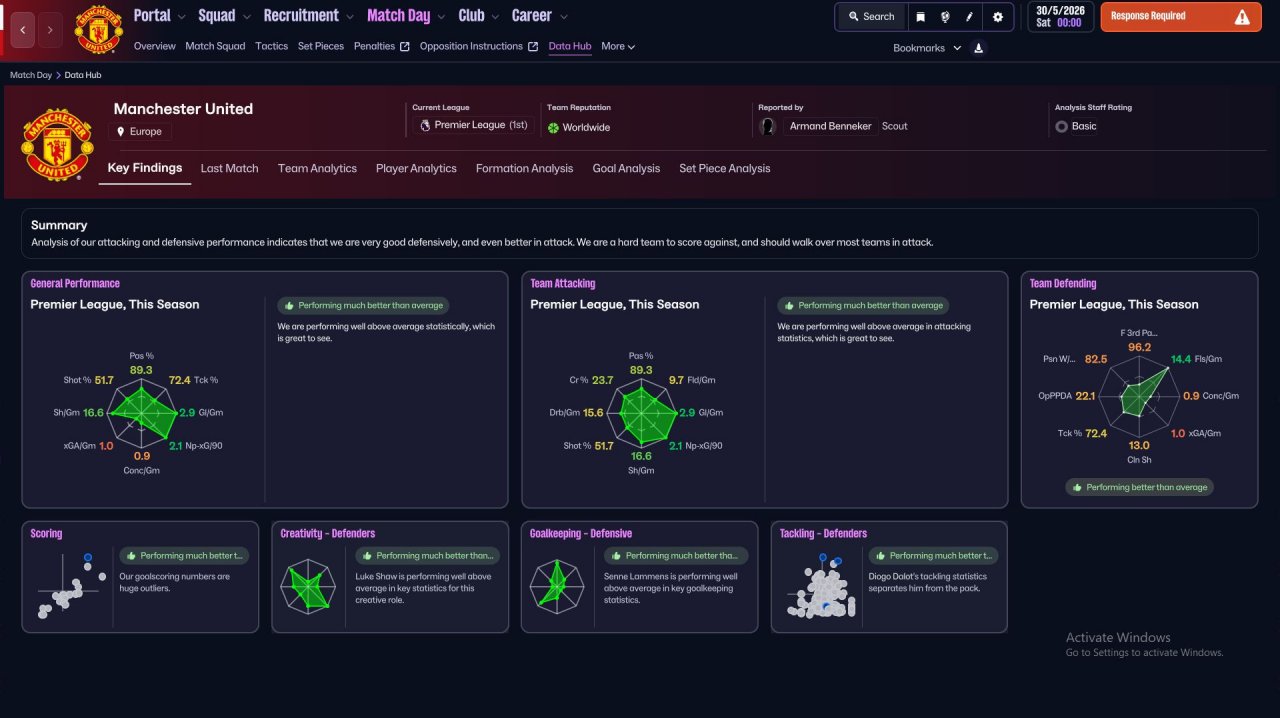Image resolution: width=1280 pixels, height=718 pixels.
Task: Open the Overview subtab
Action: point(154,47)
